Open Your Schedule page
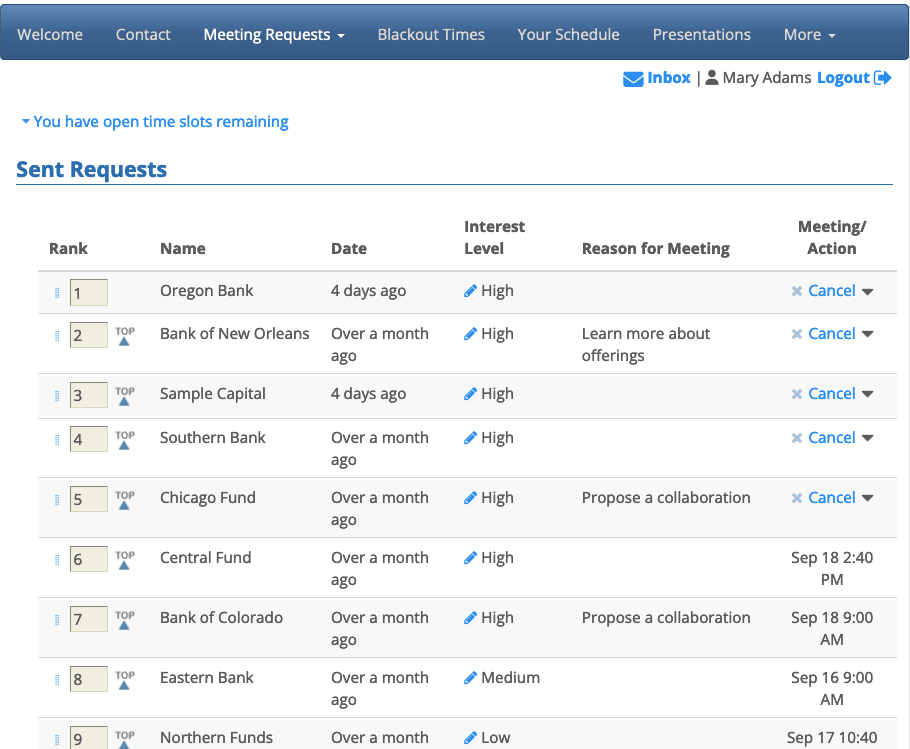The width and height of the screenshot is (910, 749). 568,34
